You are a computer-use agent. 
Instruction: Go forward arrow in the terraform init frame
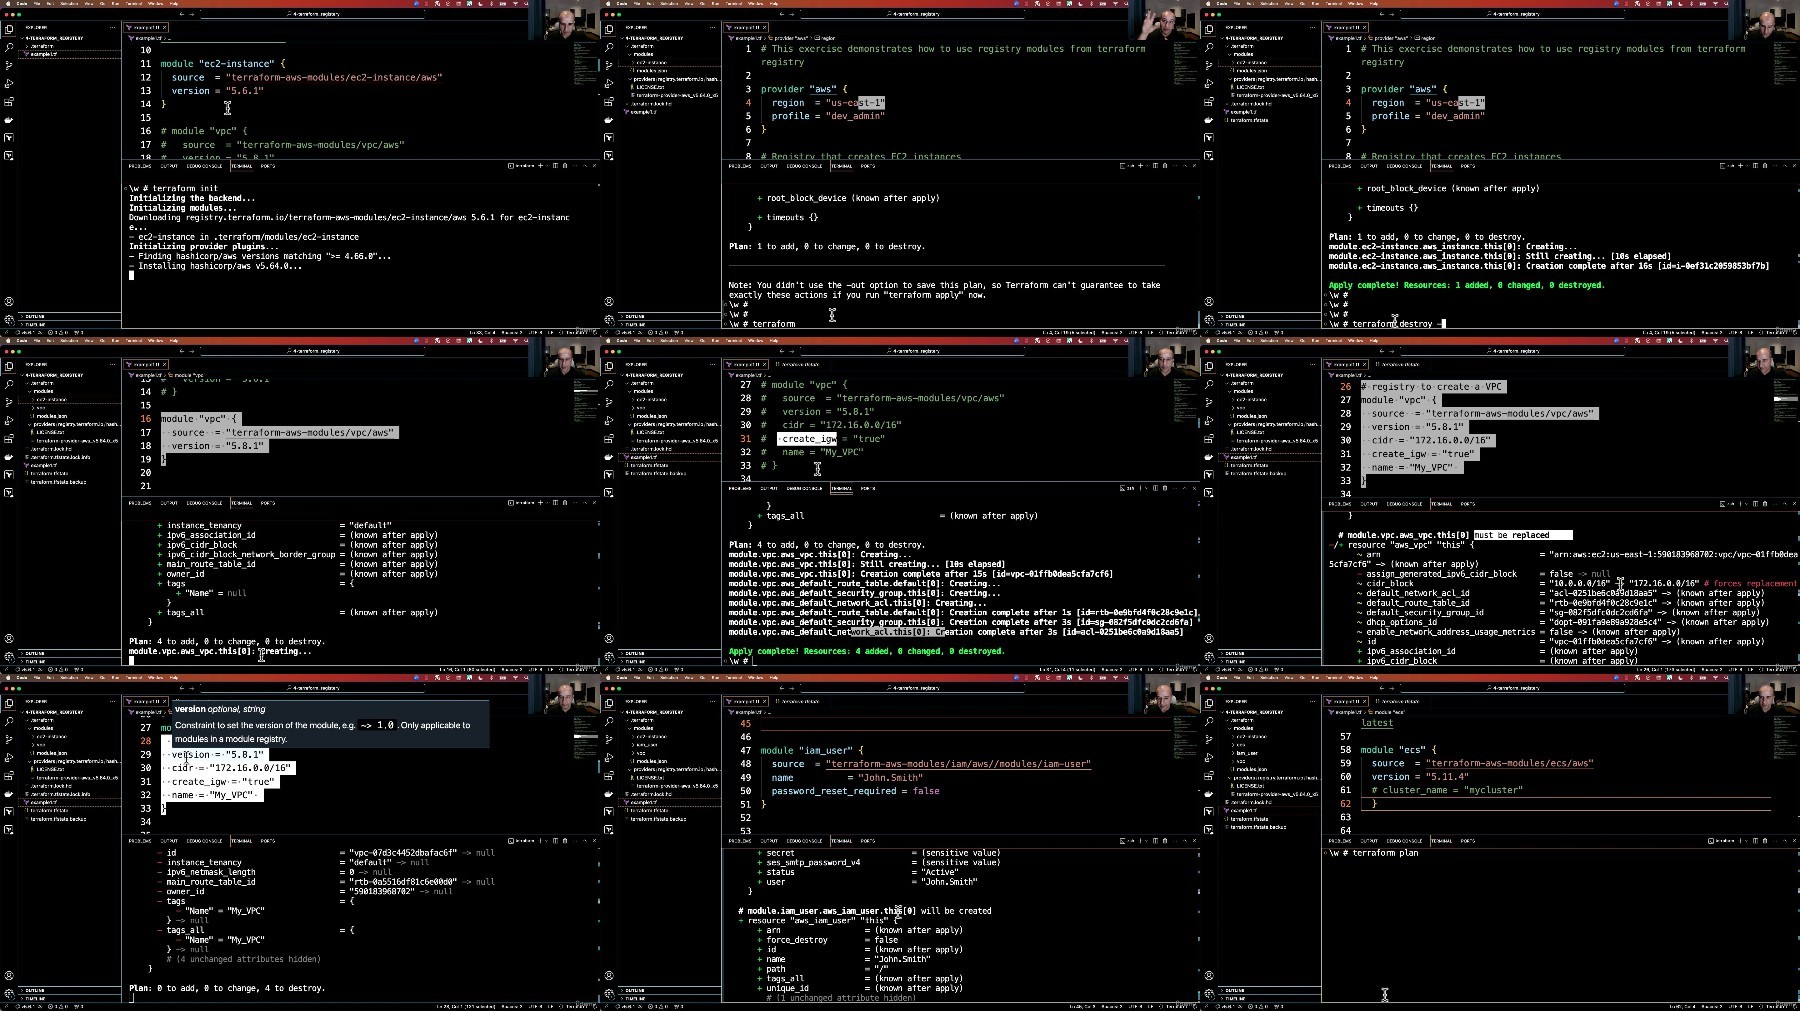click(192, 14)
